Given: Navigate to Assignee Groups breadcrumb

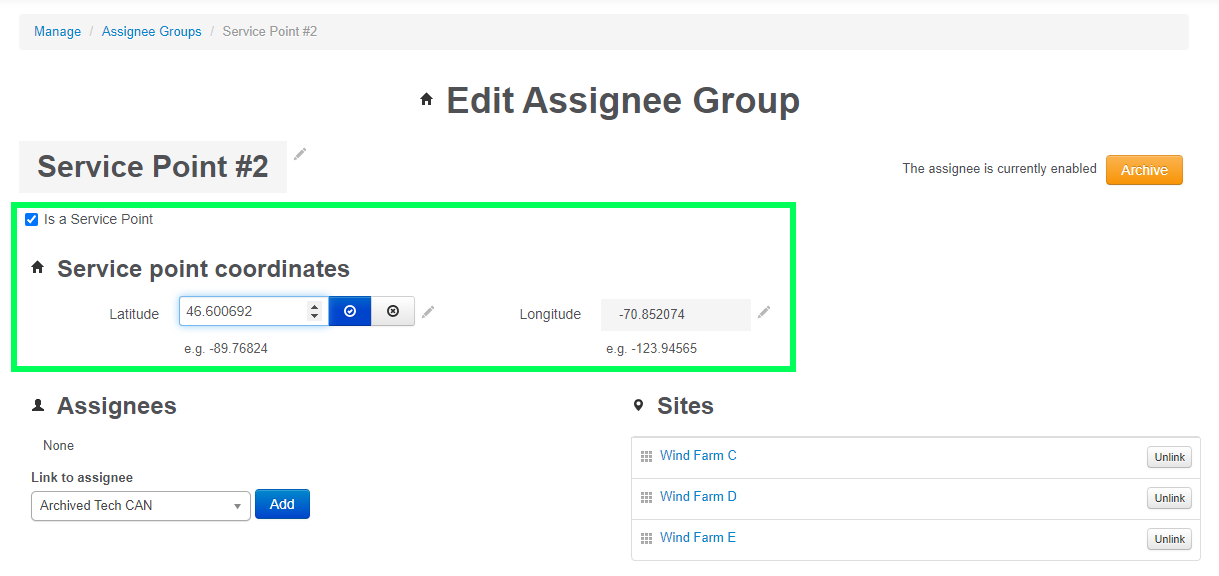Looking at the screenshot, I should point(151,32).
